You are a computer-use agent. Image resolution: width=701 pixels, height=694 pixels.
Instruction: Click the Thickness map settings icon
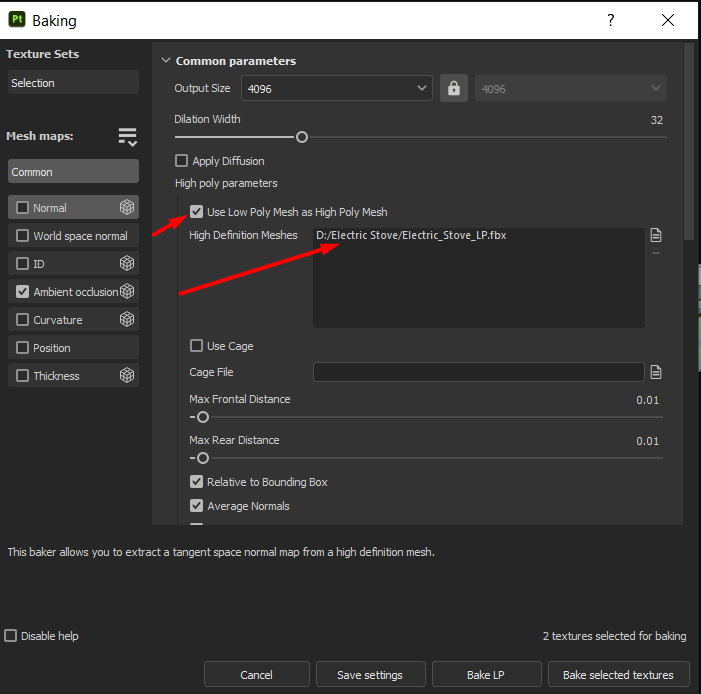(127, 376)
